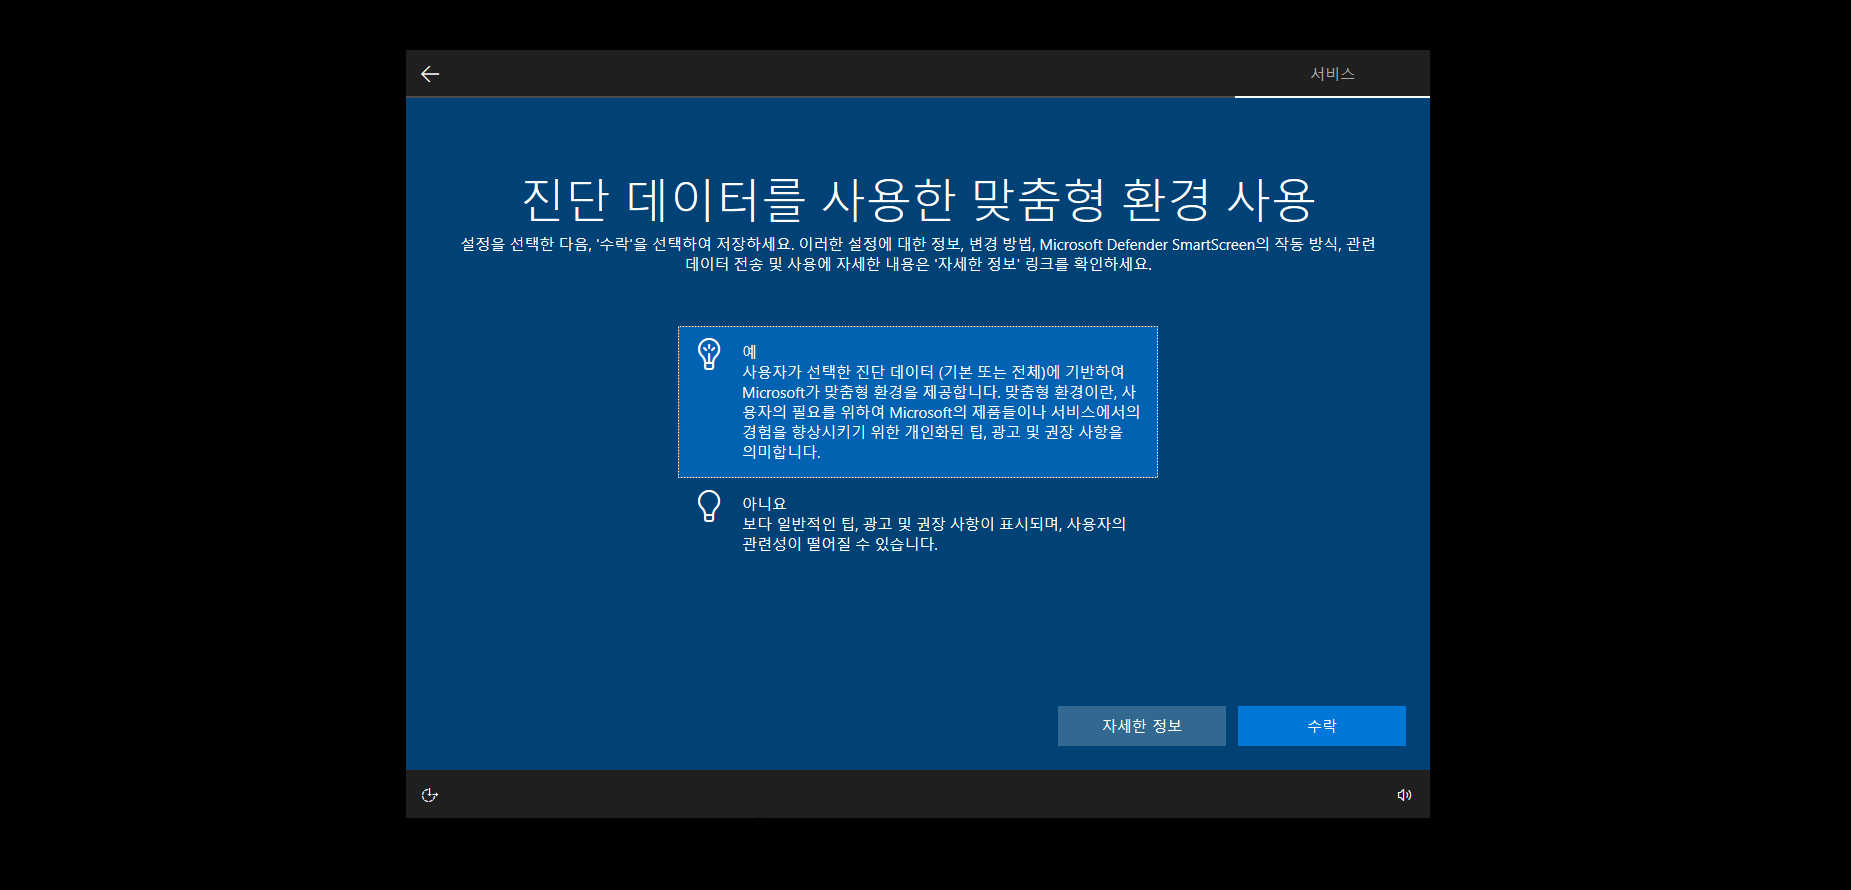Go back with the arrow icon
This screenshot has height=890, width=1851.
tap(430, 74)
